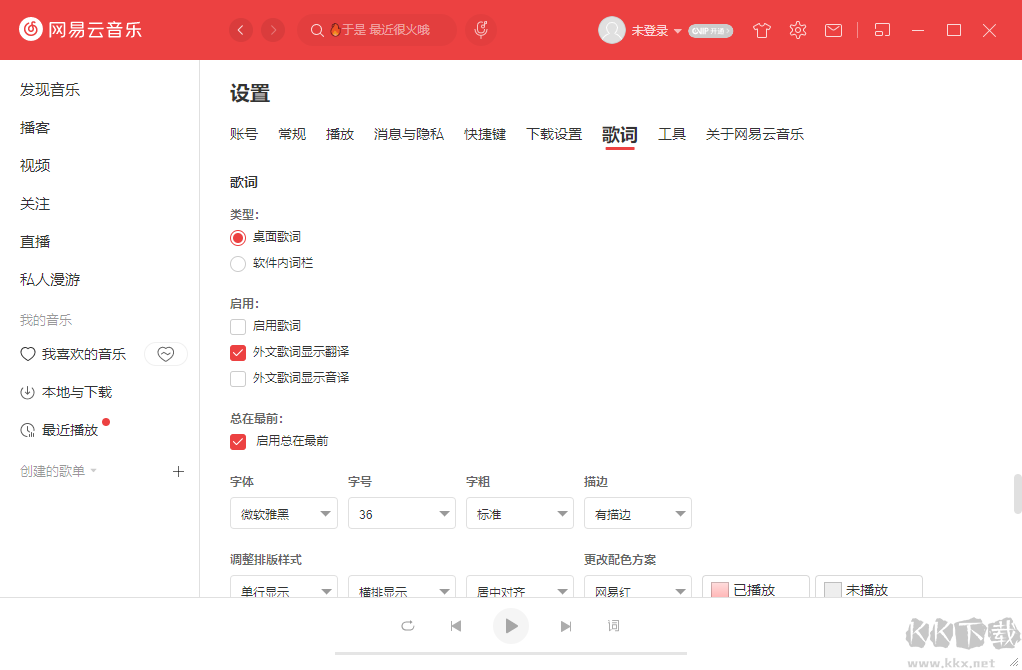The height and width of the screenshot is (670, 1022).
Task: Switch to the 下载设置 tab
Action: (554, 133)
